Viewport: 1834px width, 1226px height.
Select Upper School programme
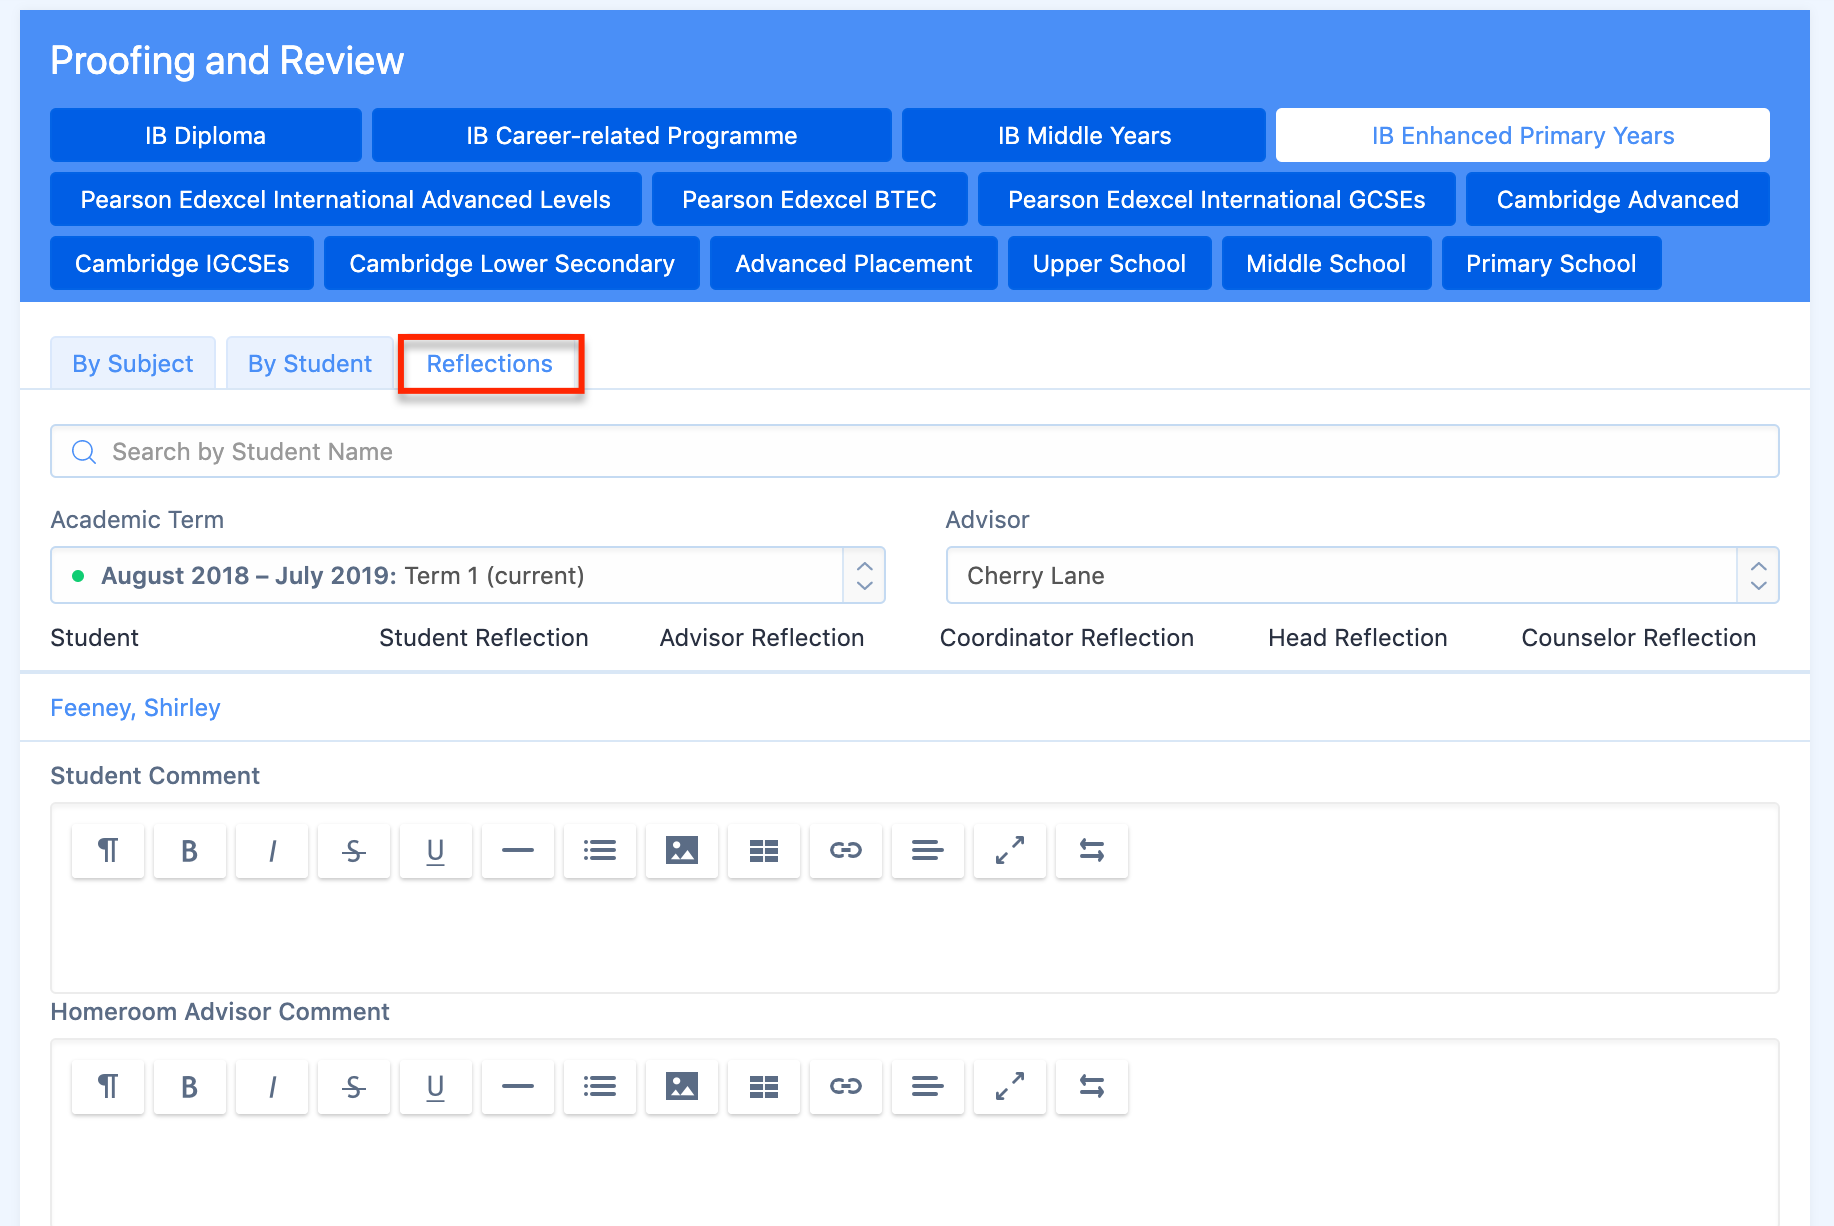[1110, 263]
